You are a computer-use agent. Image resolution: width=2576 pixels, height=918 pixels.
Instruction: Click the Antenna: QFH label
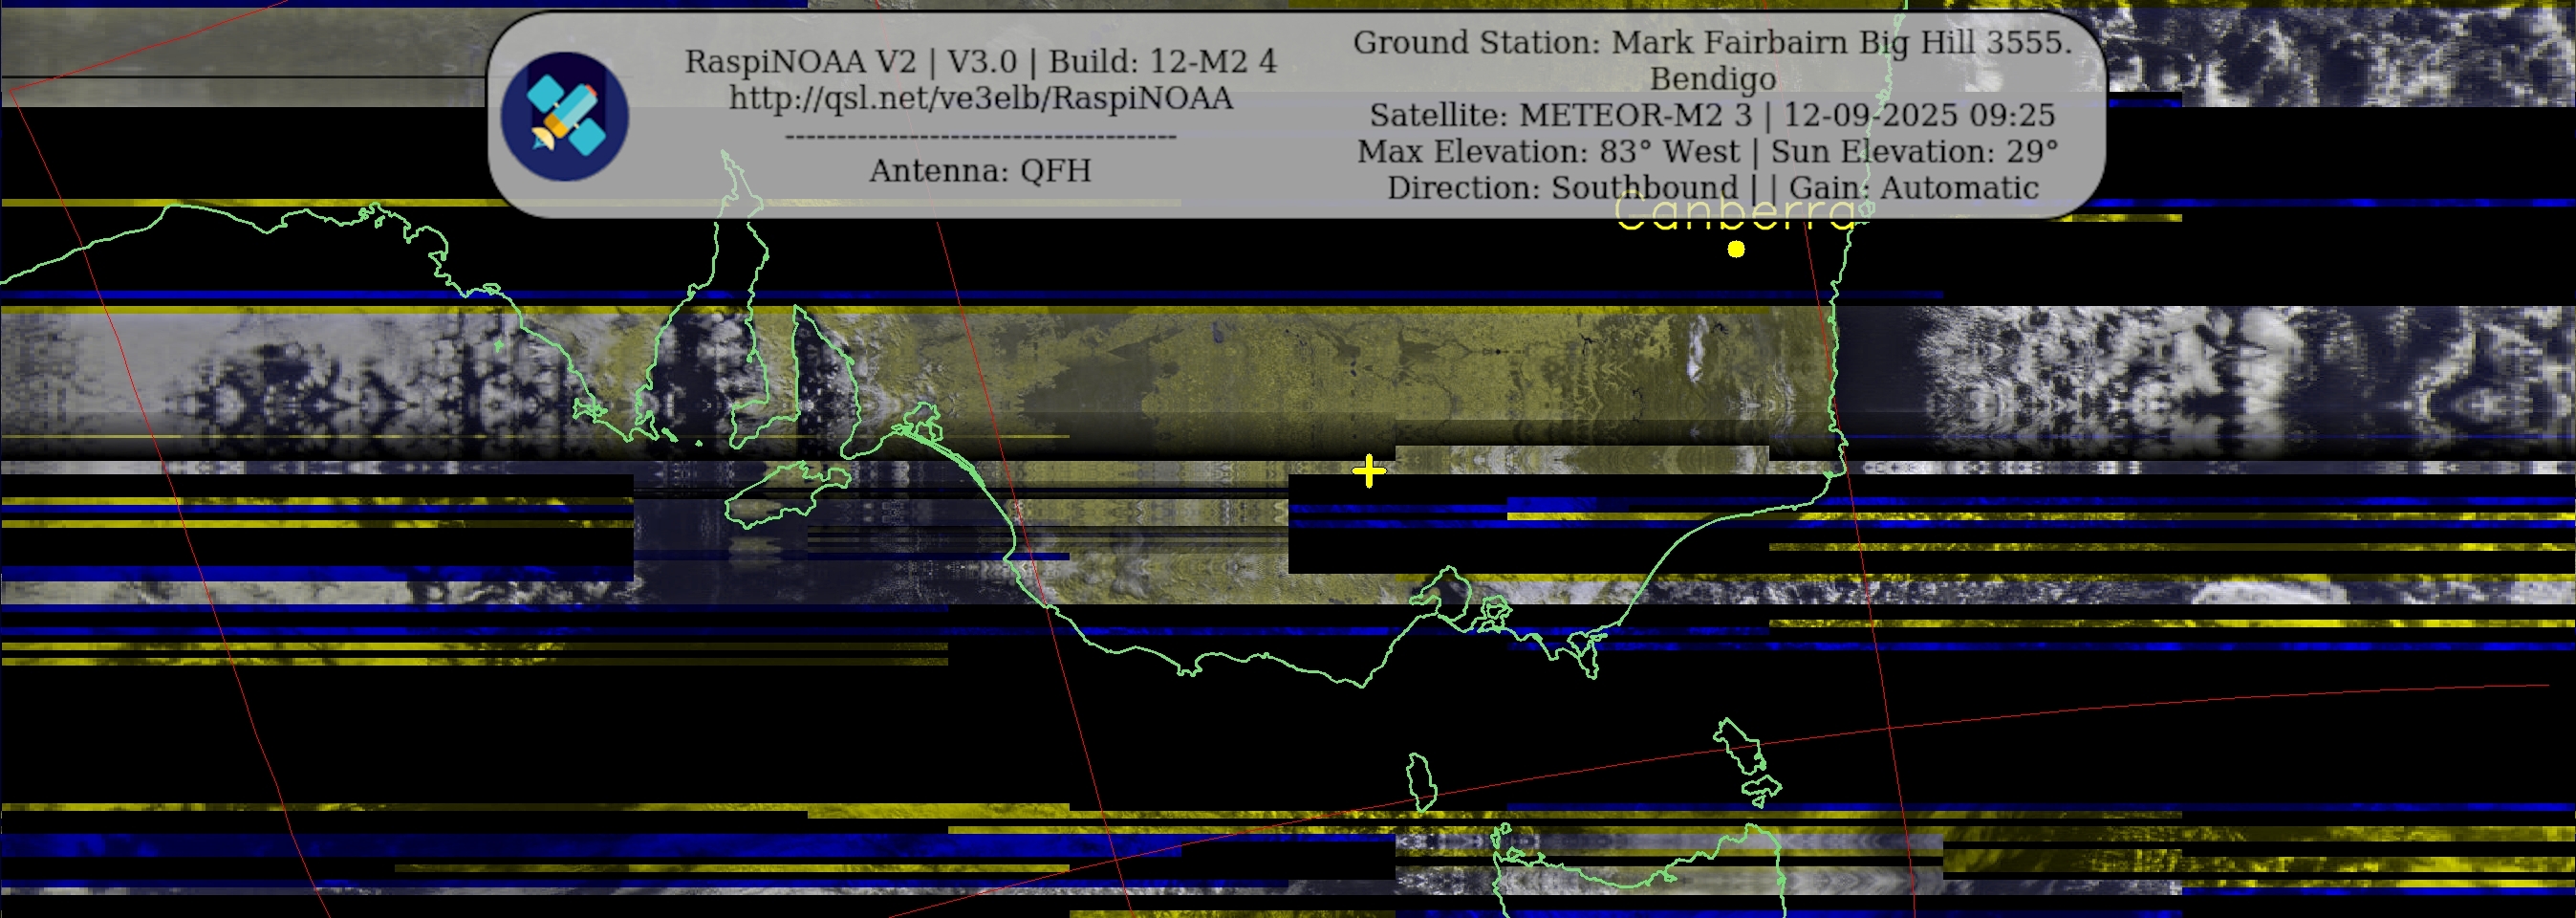(x=980, y=171)
